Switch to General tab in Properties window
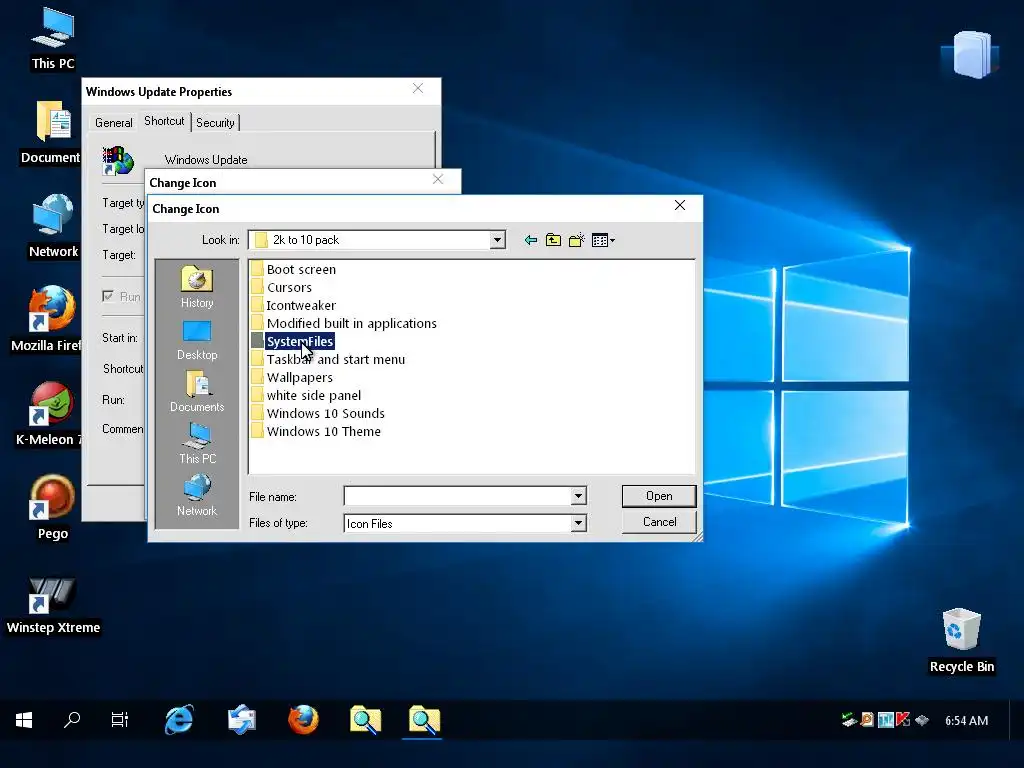 pyautogui.click(x=114, y=123)
